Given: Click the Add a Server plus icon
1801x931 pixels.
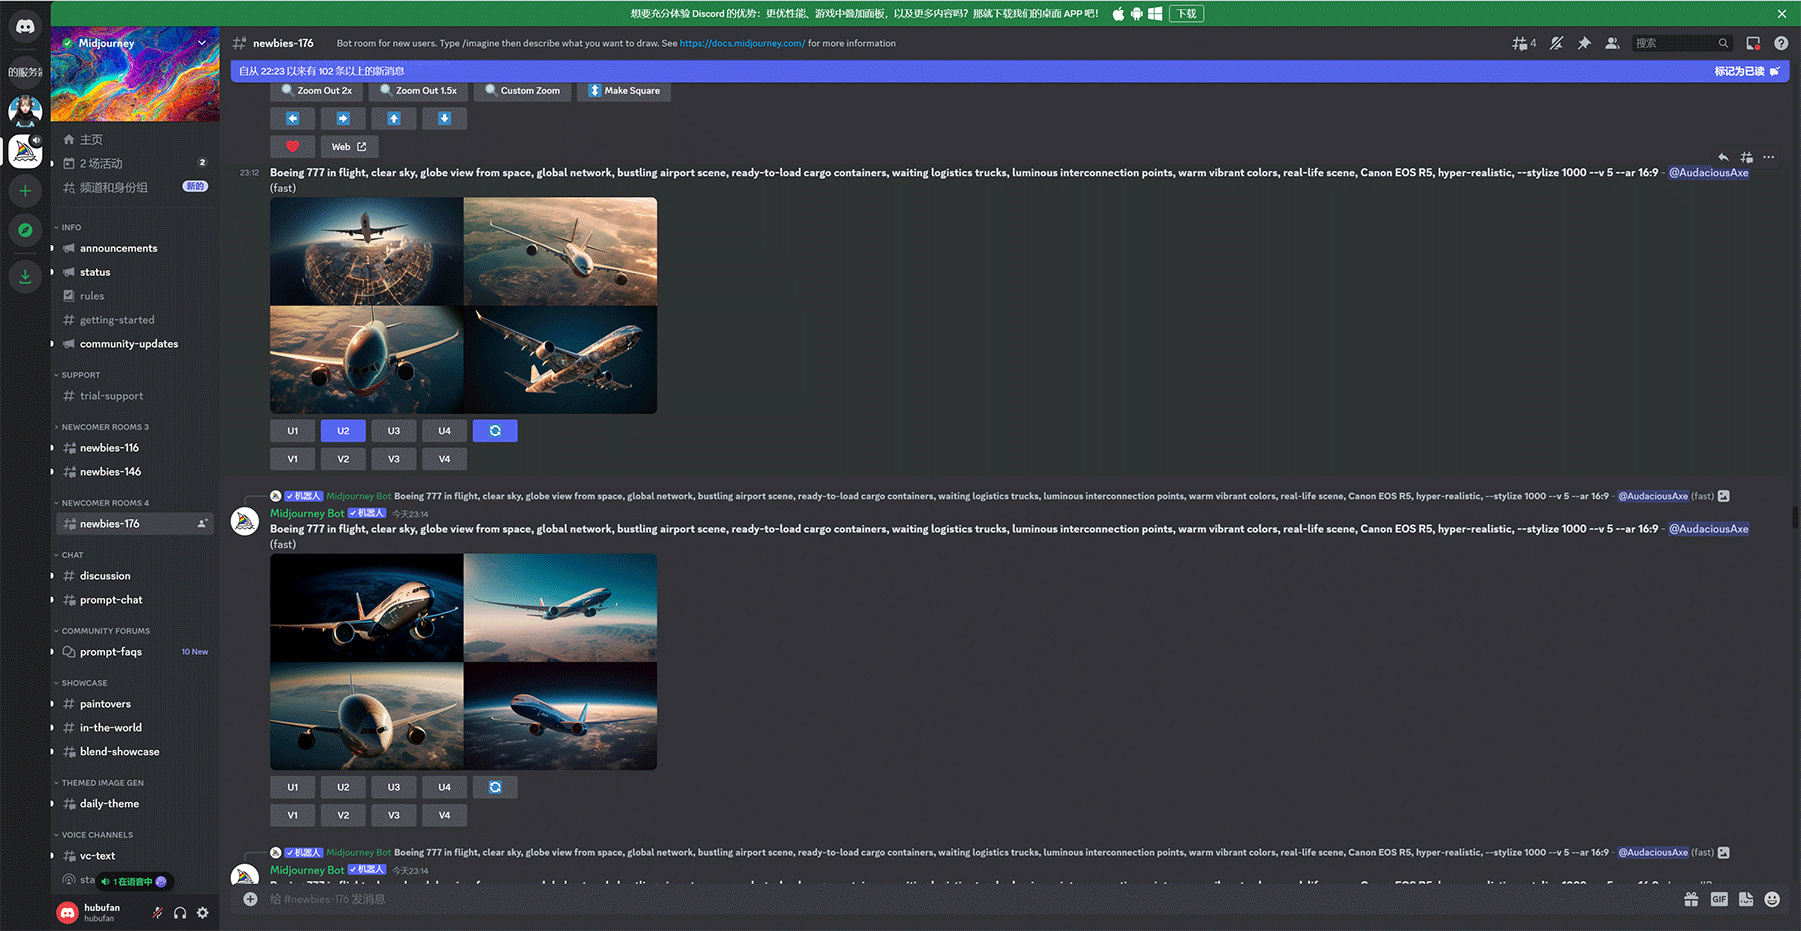Looking at the screenshot, I should pos(25,190).
